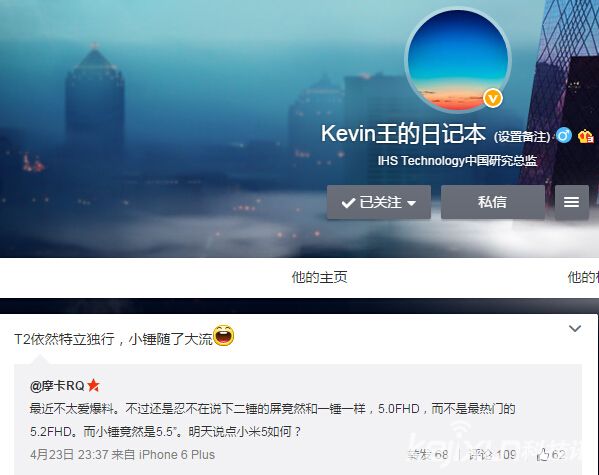
Task: Open the hamburger more-options menu button
Action: [571, 202]
